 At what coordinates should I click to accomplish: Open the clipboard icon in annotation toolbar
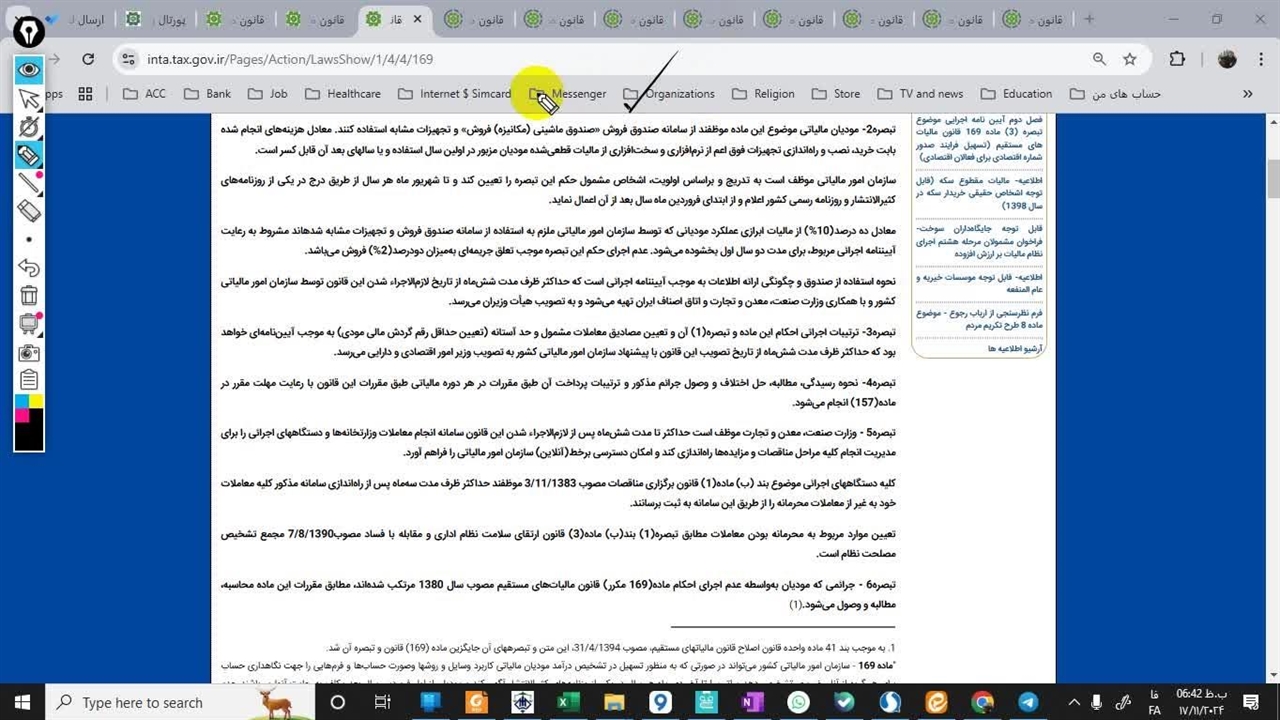coord(29,380)
